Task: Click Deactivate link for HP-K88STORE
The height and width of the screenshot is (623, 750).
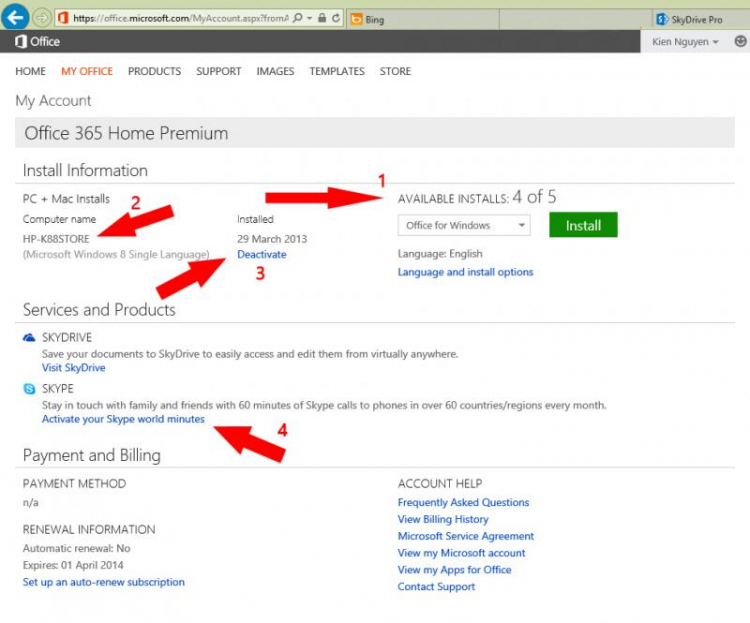Action: click(262, 255)
